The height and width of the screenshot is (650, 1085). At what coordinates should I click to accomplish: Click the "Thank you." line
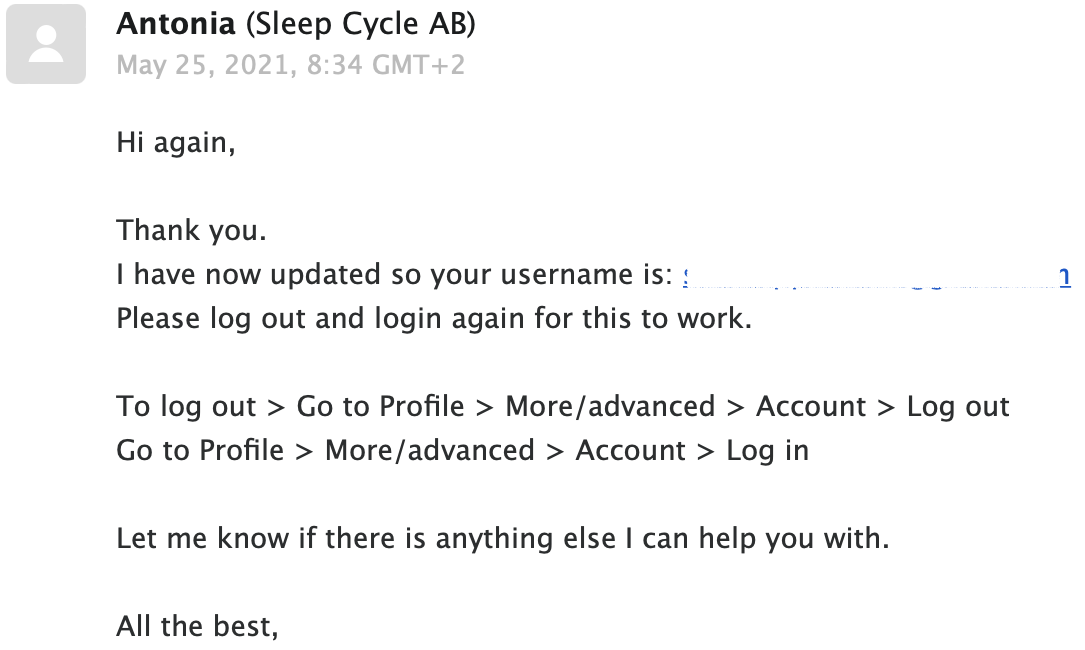(x=192, y=231)
